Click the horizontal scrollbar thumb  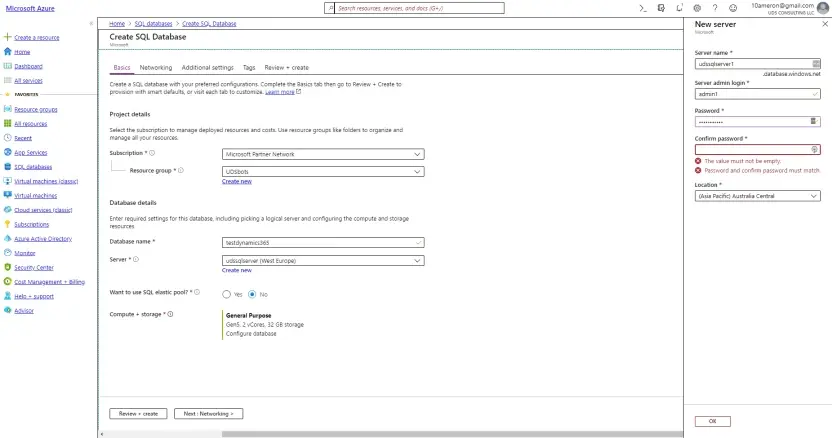coord(452,434)
